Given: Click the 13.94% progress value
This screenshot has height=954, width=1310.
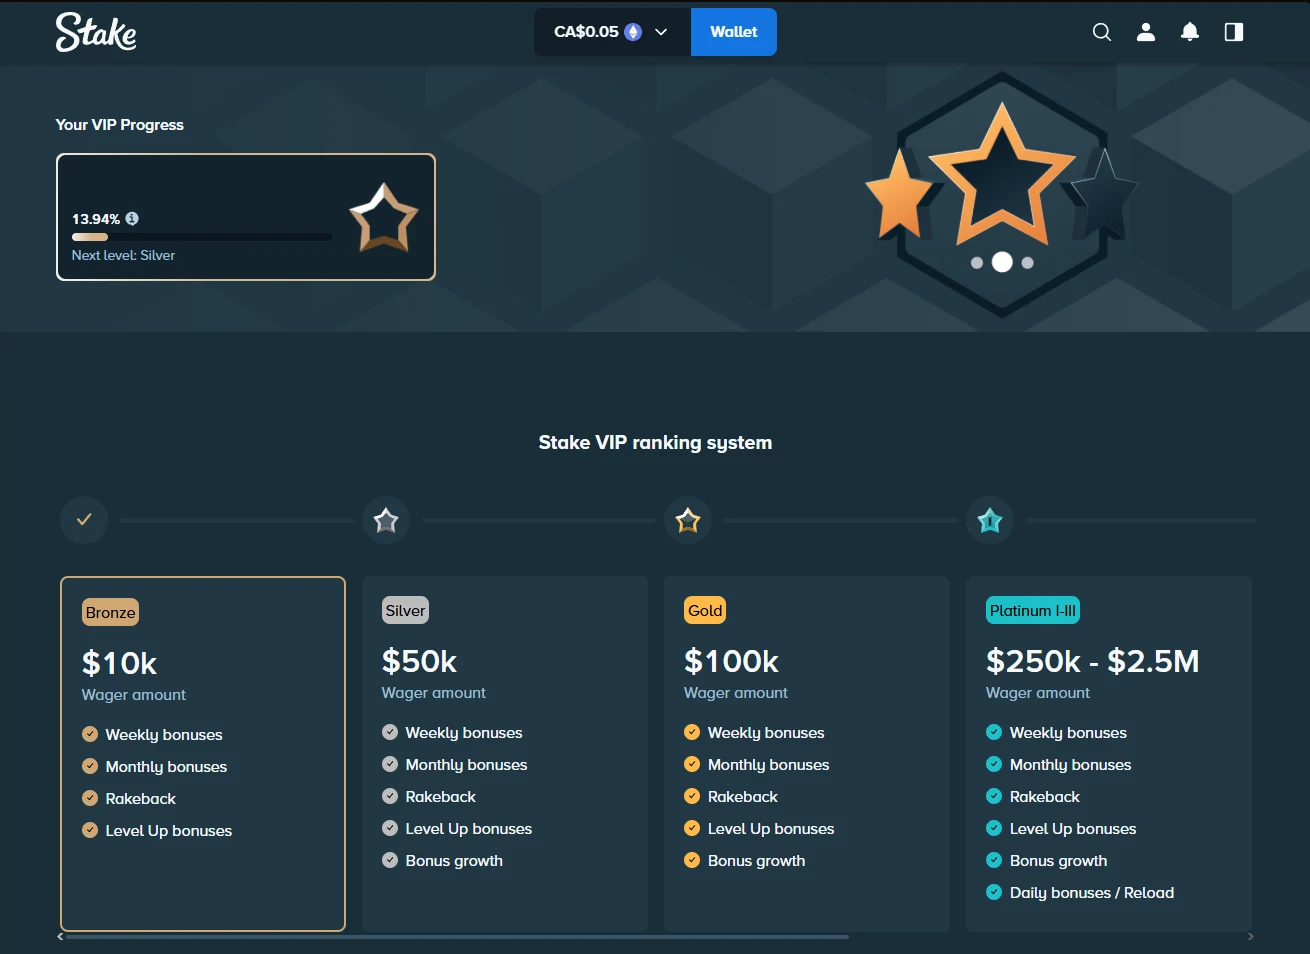Looking at the screenshot, I should [96, 219].
